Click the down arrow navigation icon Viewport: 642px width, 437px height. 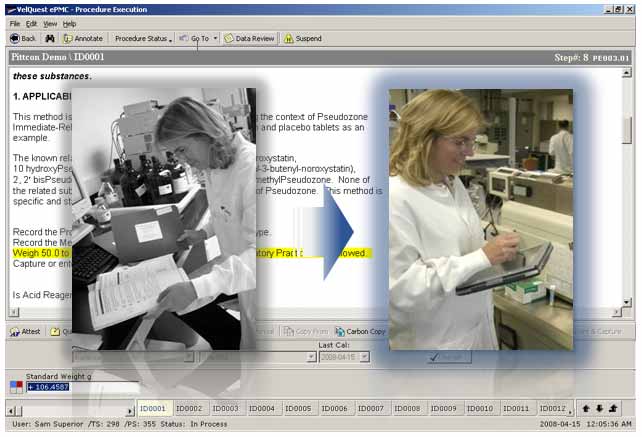pos(599,408)
